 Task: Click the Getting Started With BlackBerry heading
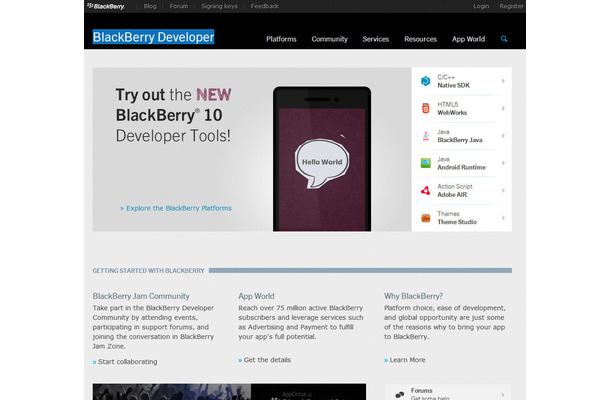click(149, 270)
